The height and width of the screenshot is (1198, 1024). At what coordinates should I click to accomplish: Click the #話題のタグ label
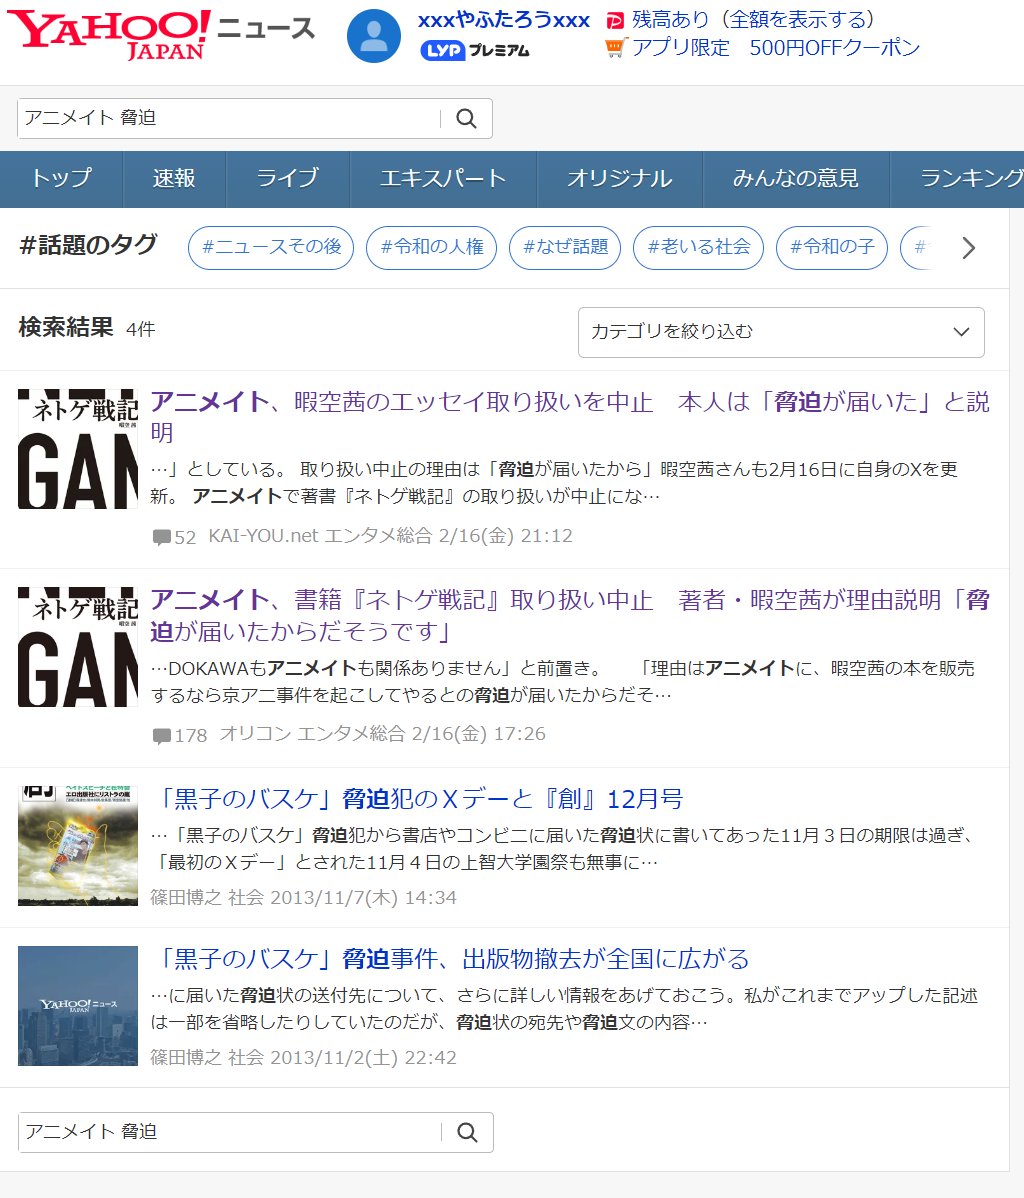pyautogui.click(x=89, y=245)
